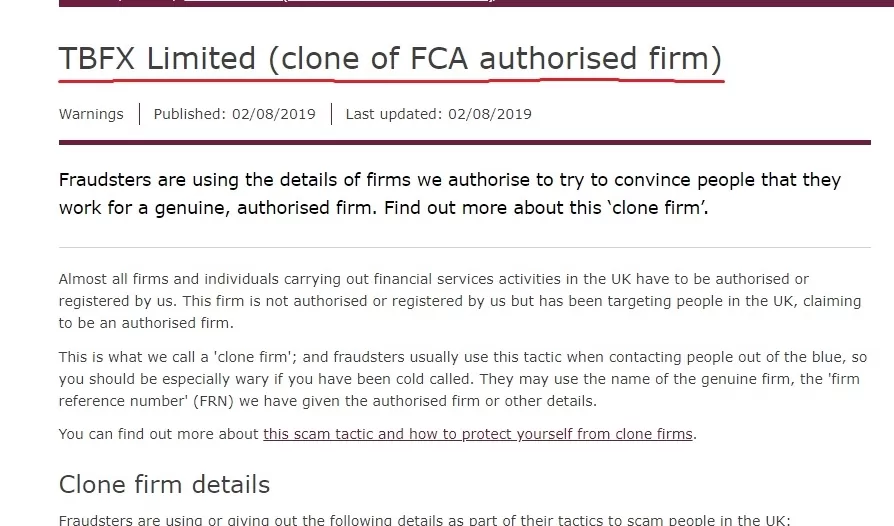Click the partially visible underlined link in top banner
This screenshot has height=526, width=894.
(339, 1)
